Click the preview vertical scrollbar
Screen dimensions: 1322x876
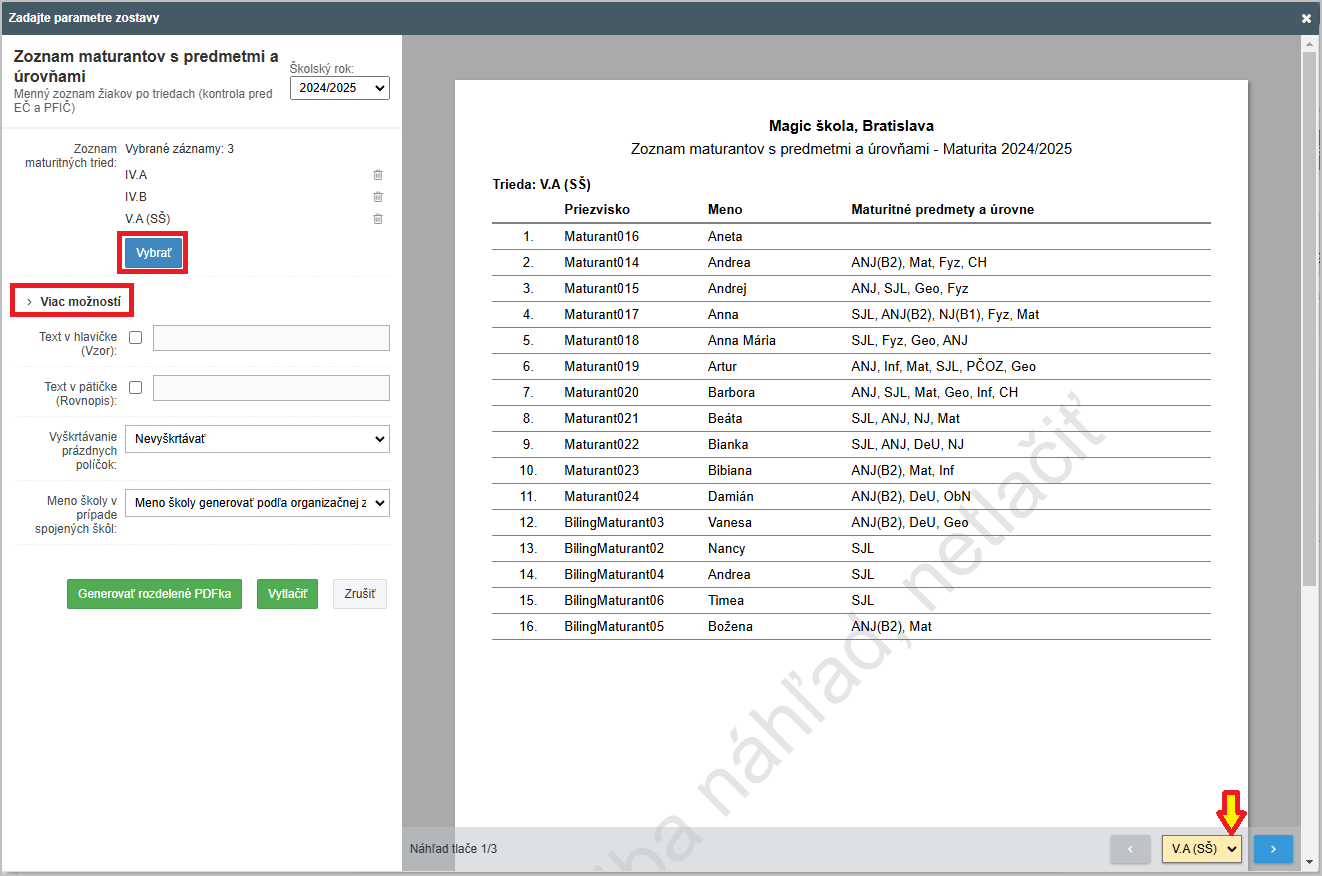coord(1308,320)
